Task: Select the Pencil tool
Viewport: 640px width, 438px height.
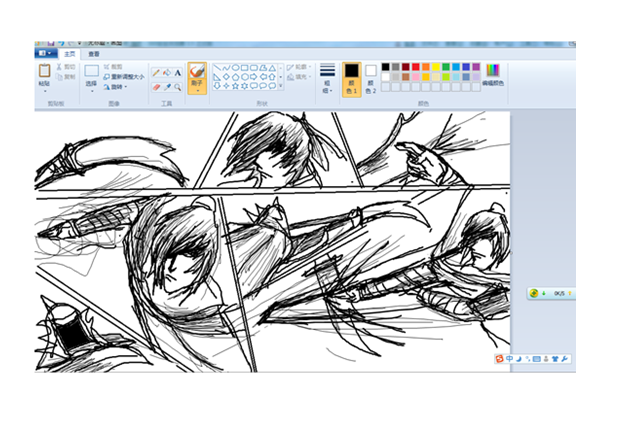Action: (156, 73)
